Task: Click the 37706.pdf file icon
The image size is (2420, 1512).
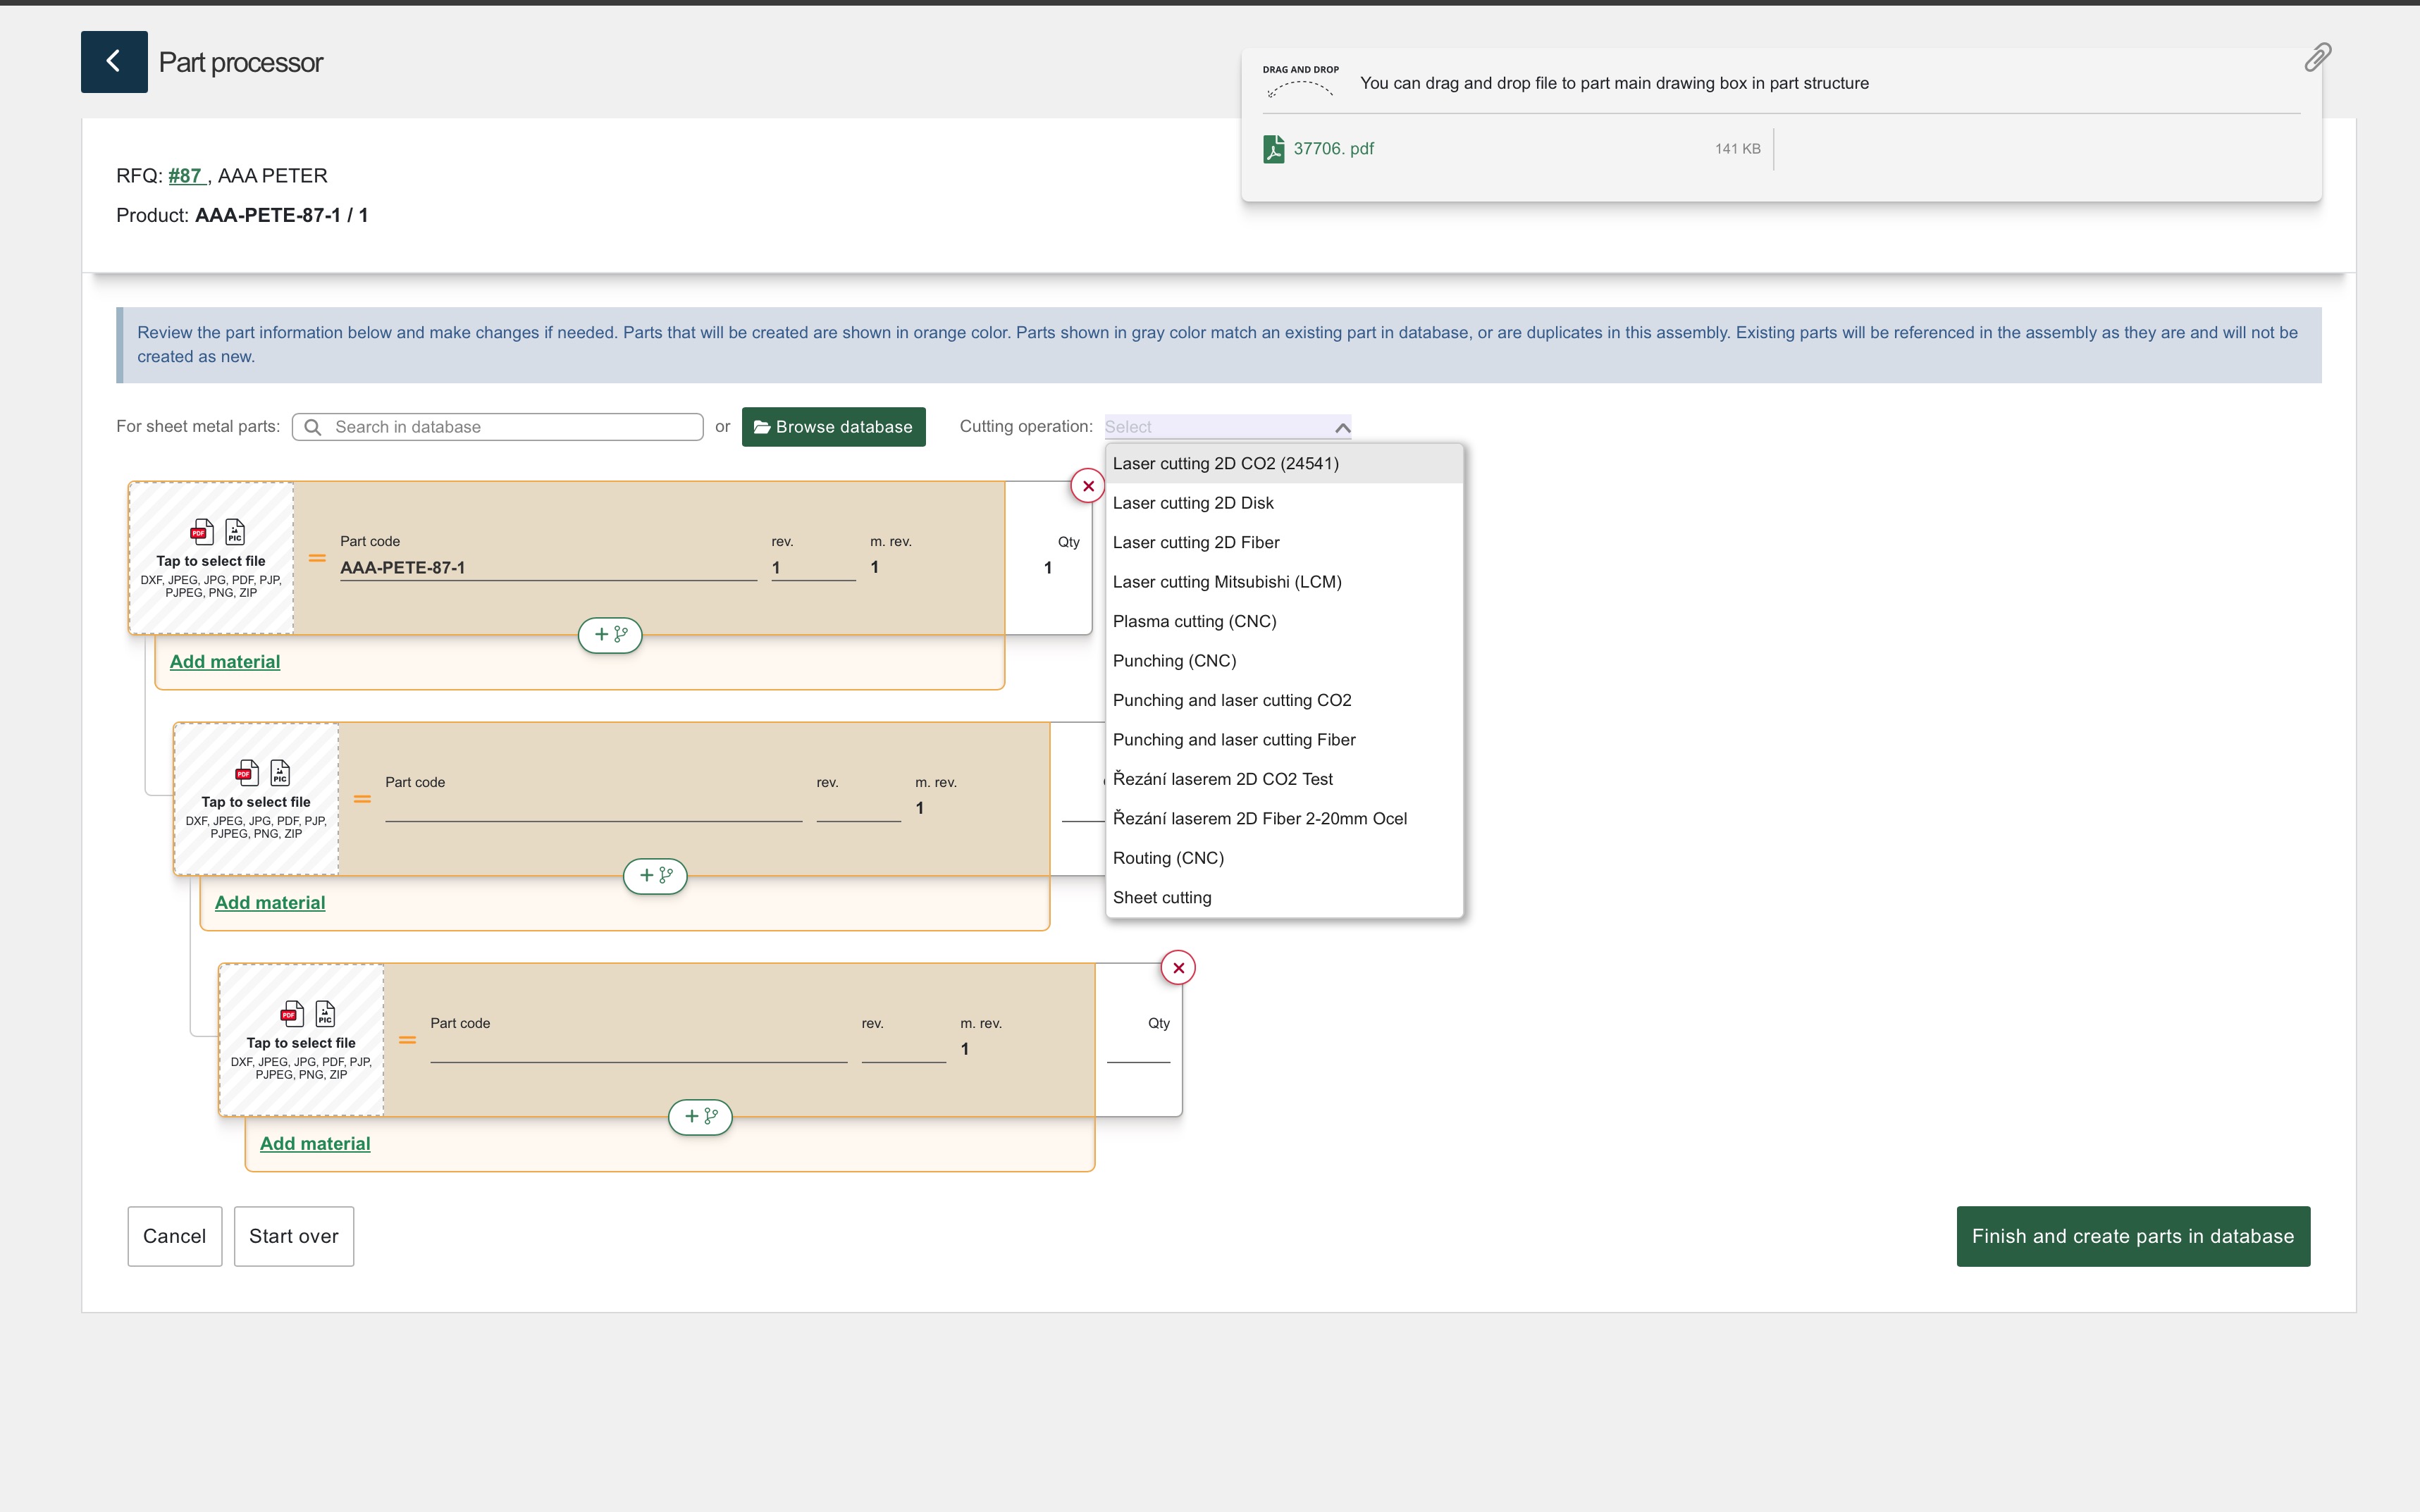Action: (x=1273, y=149)
